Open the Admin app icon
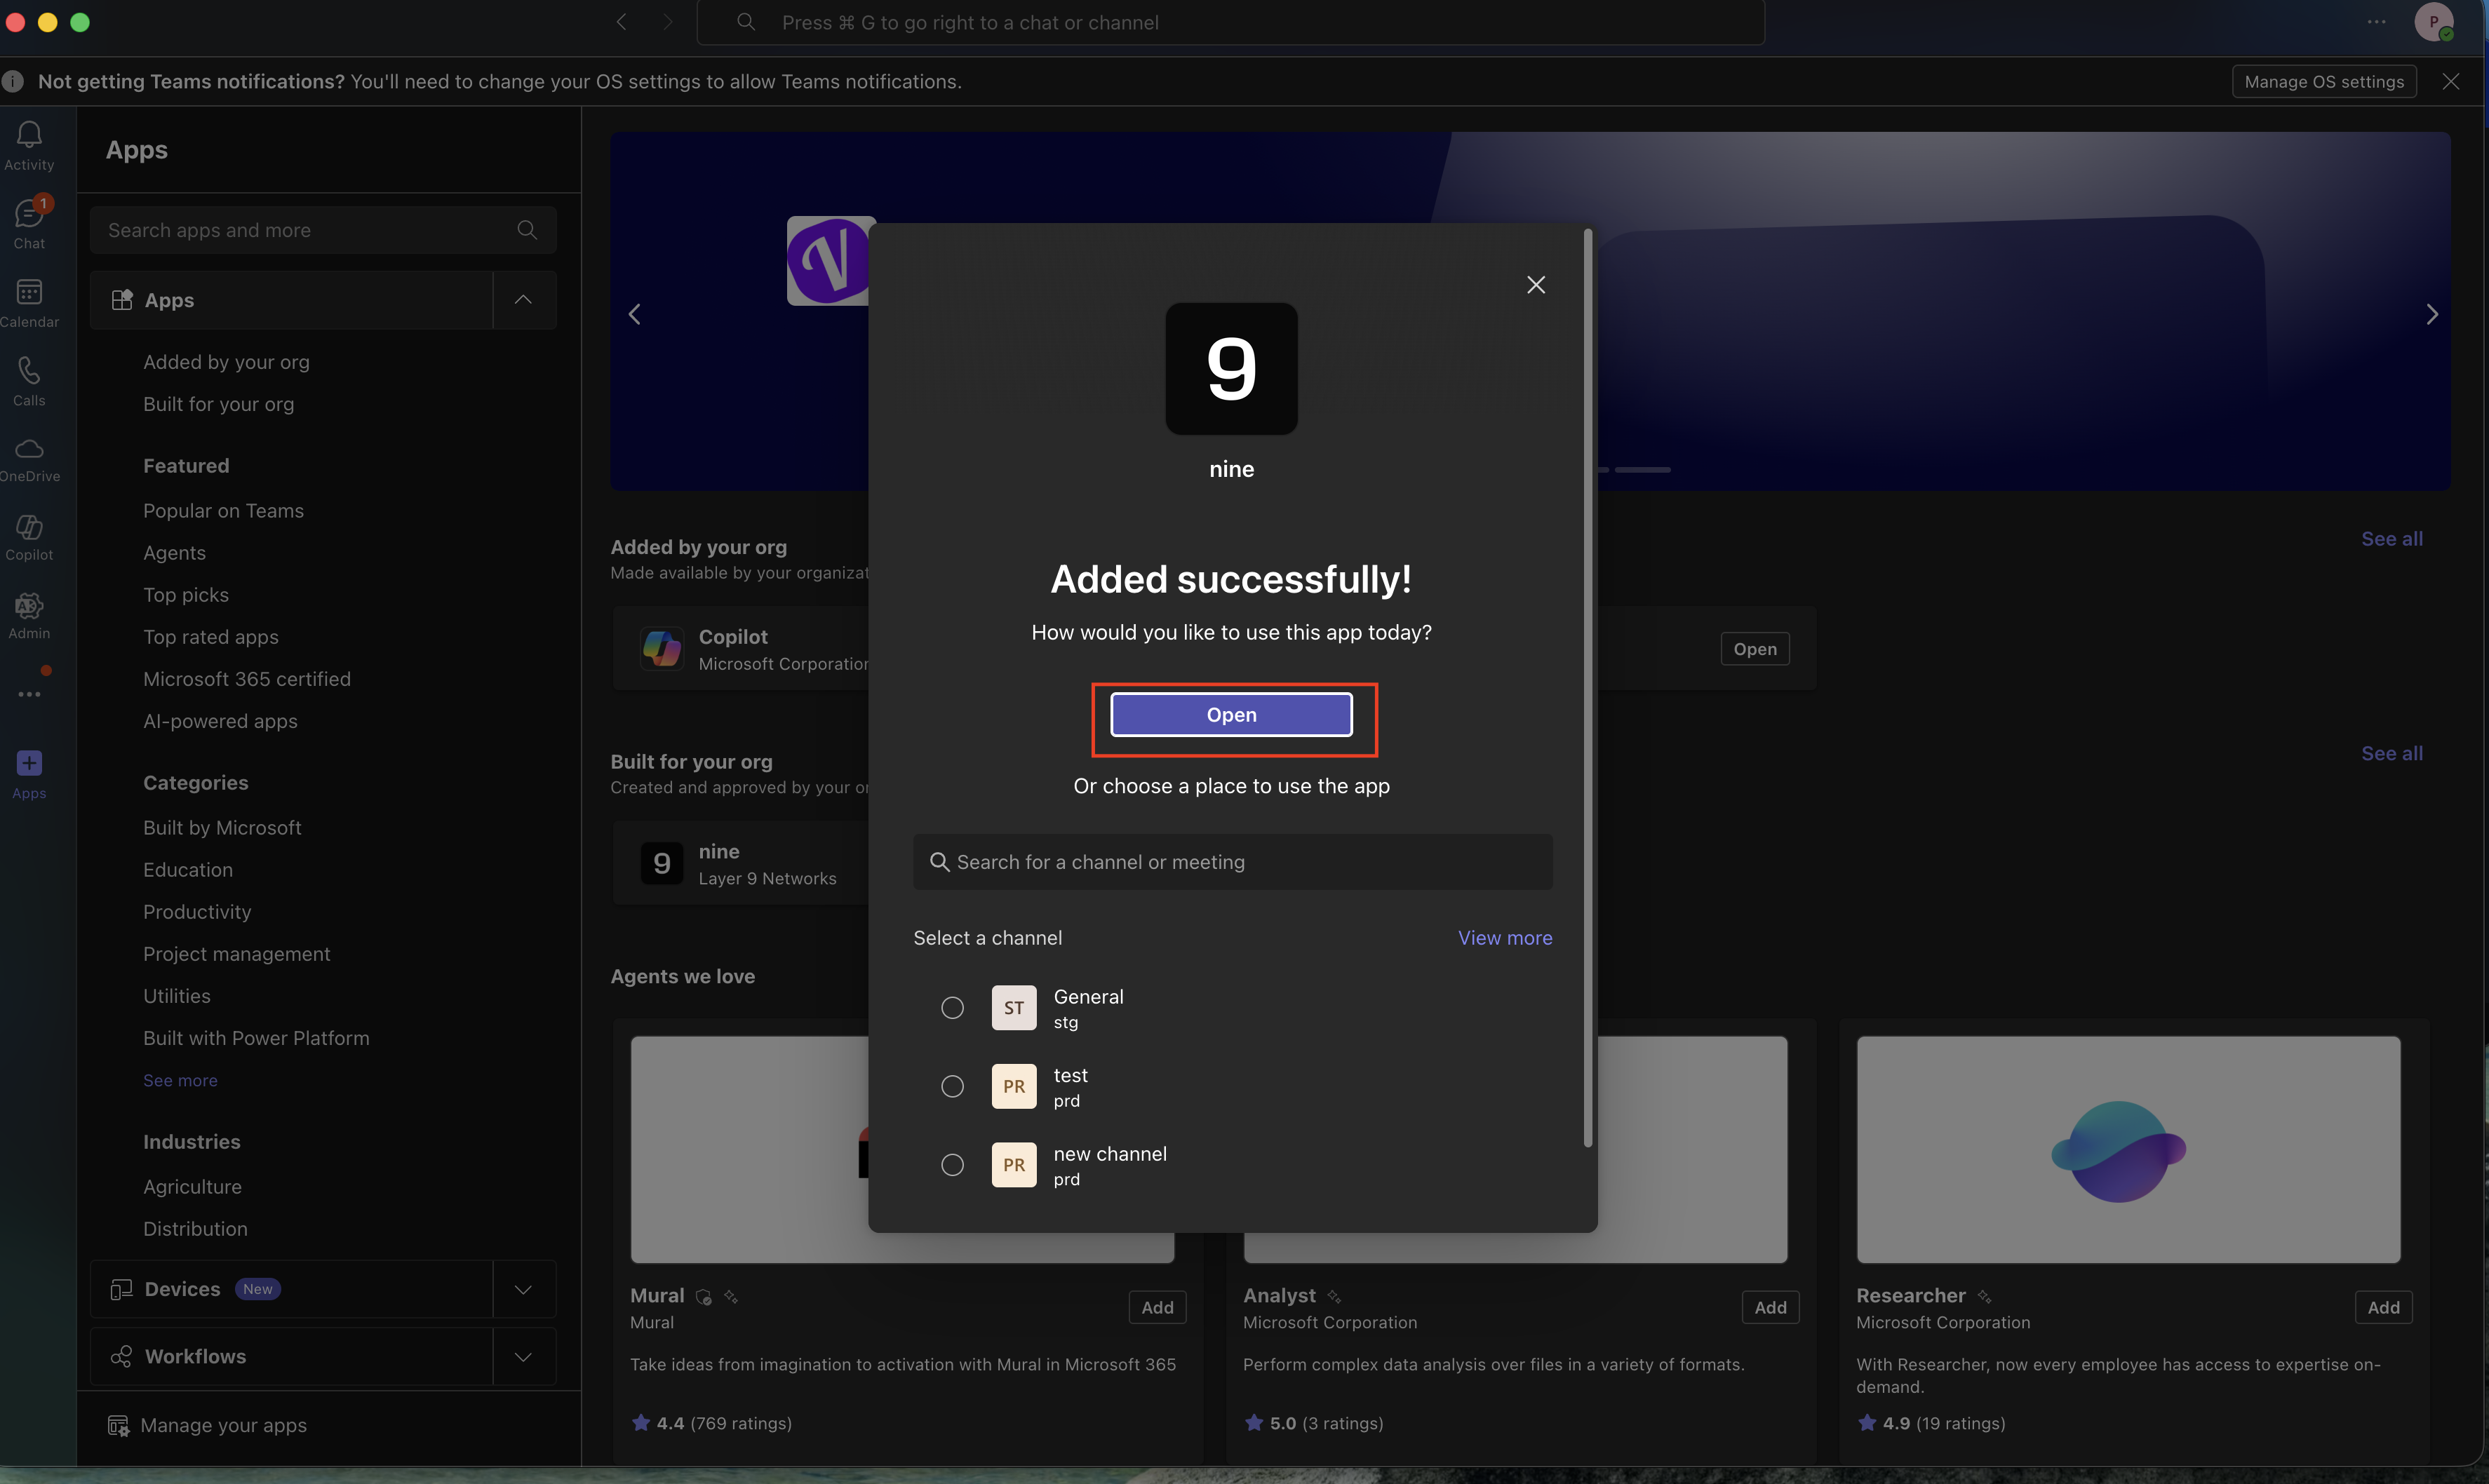 (x=29, y=605)
